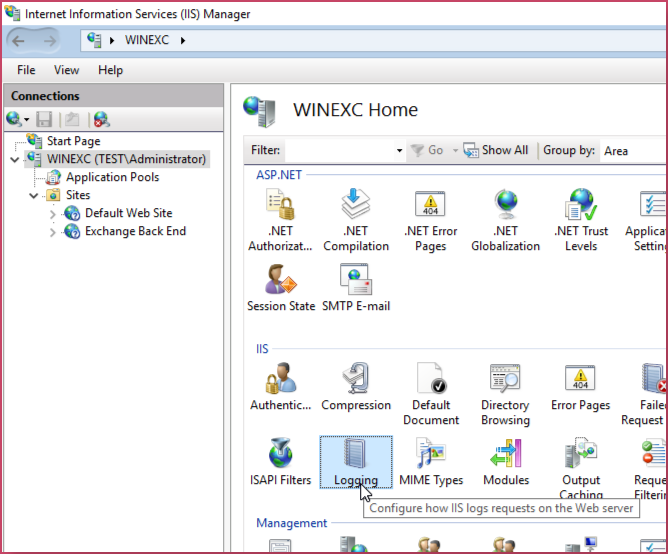Open the .NET Compilation feature
This screenshot has width=668, height=554.
(x=356, y=221)
